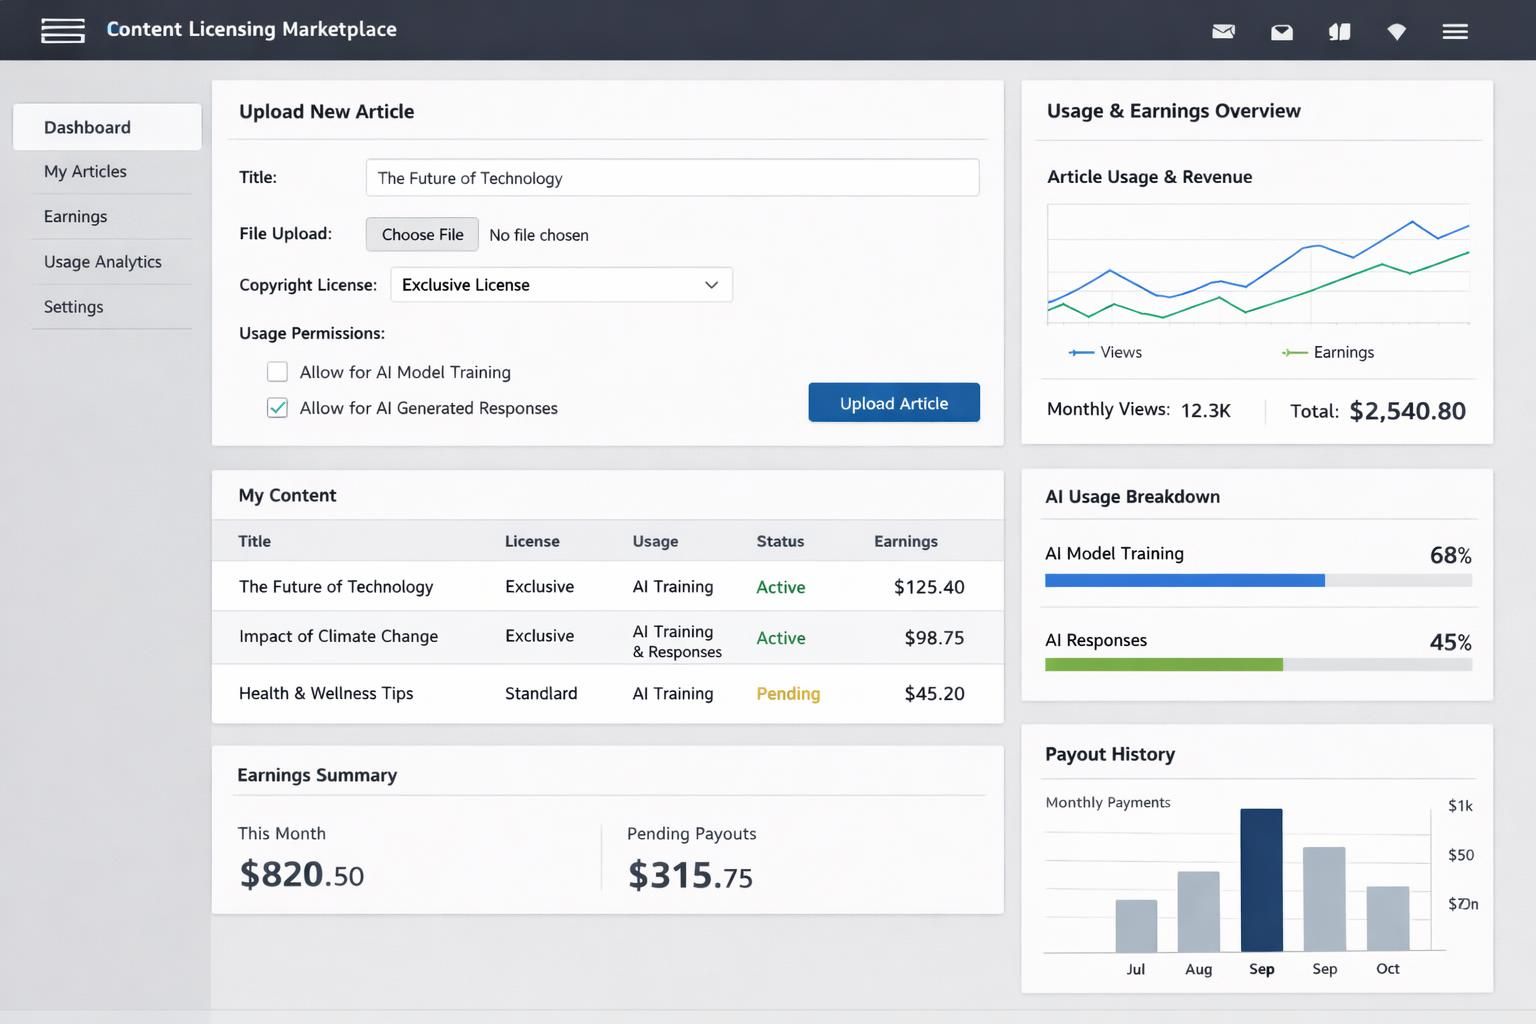Click the Choose File button
Image resolution: width=1536 pixels, height=1024 pixels.
coord(422,235)
